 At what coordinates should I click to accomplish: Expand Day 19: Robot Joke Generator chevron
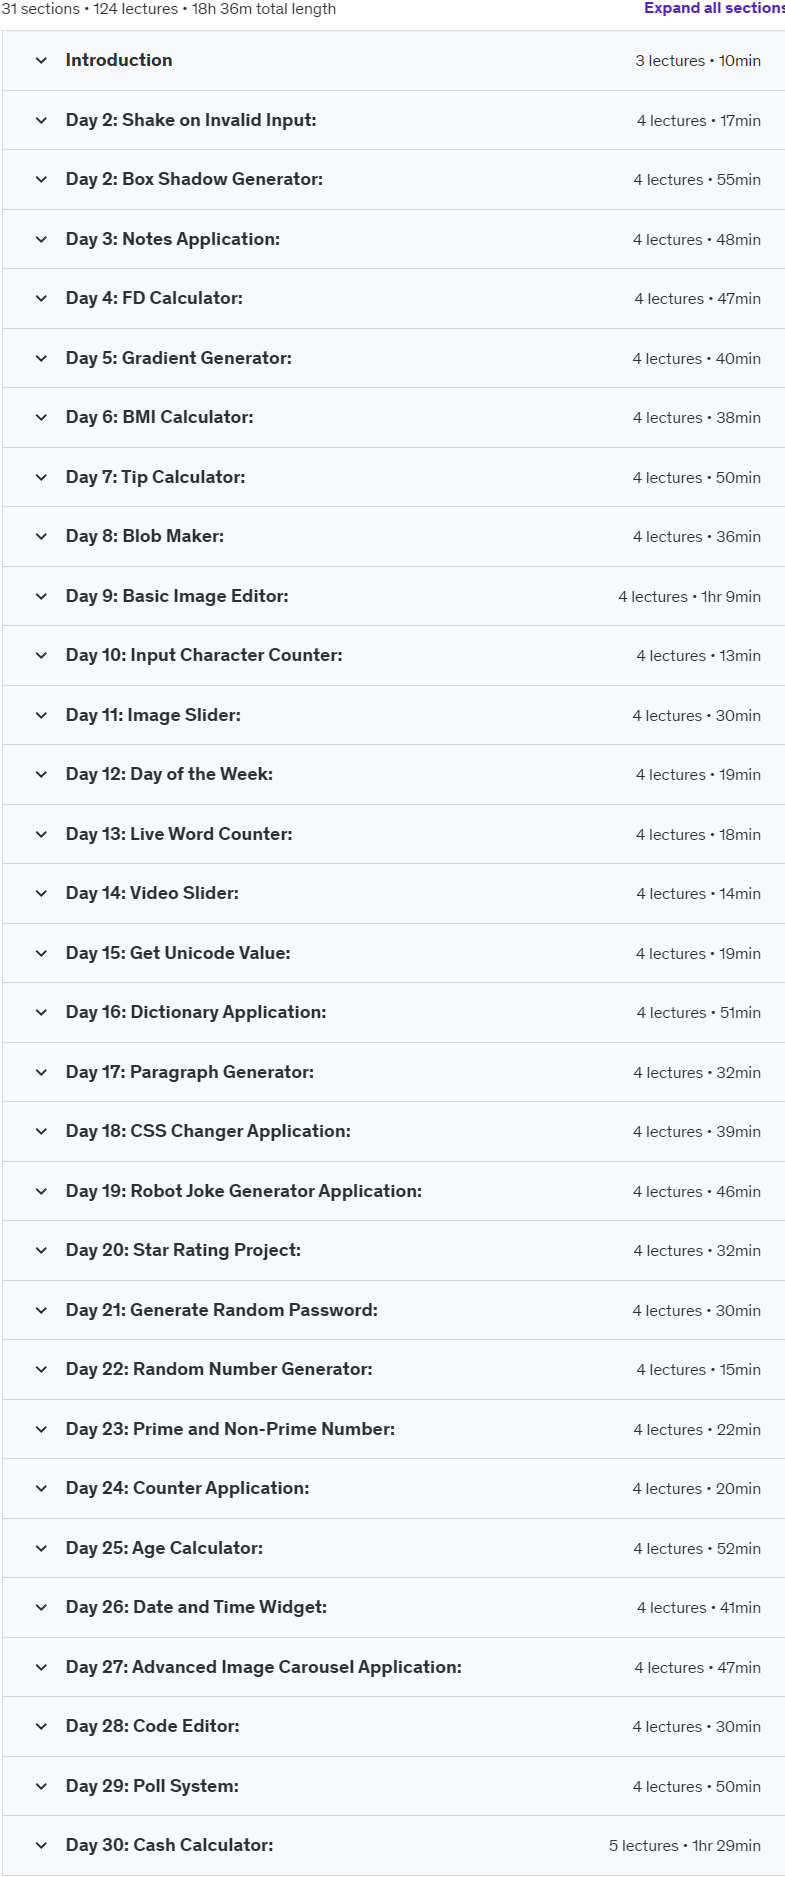click(41, 1191)
